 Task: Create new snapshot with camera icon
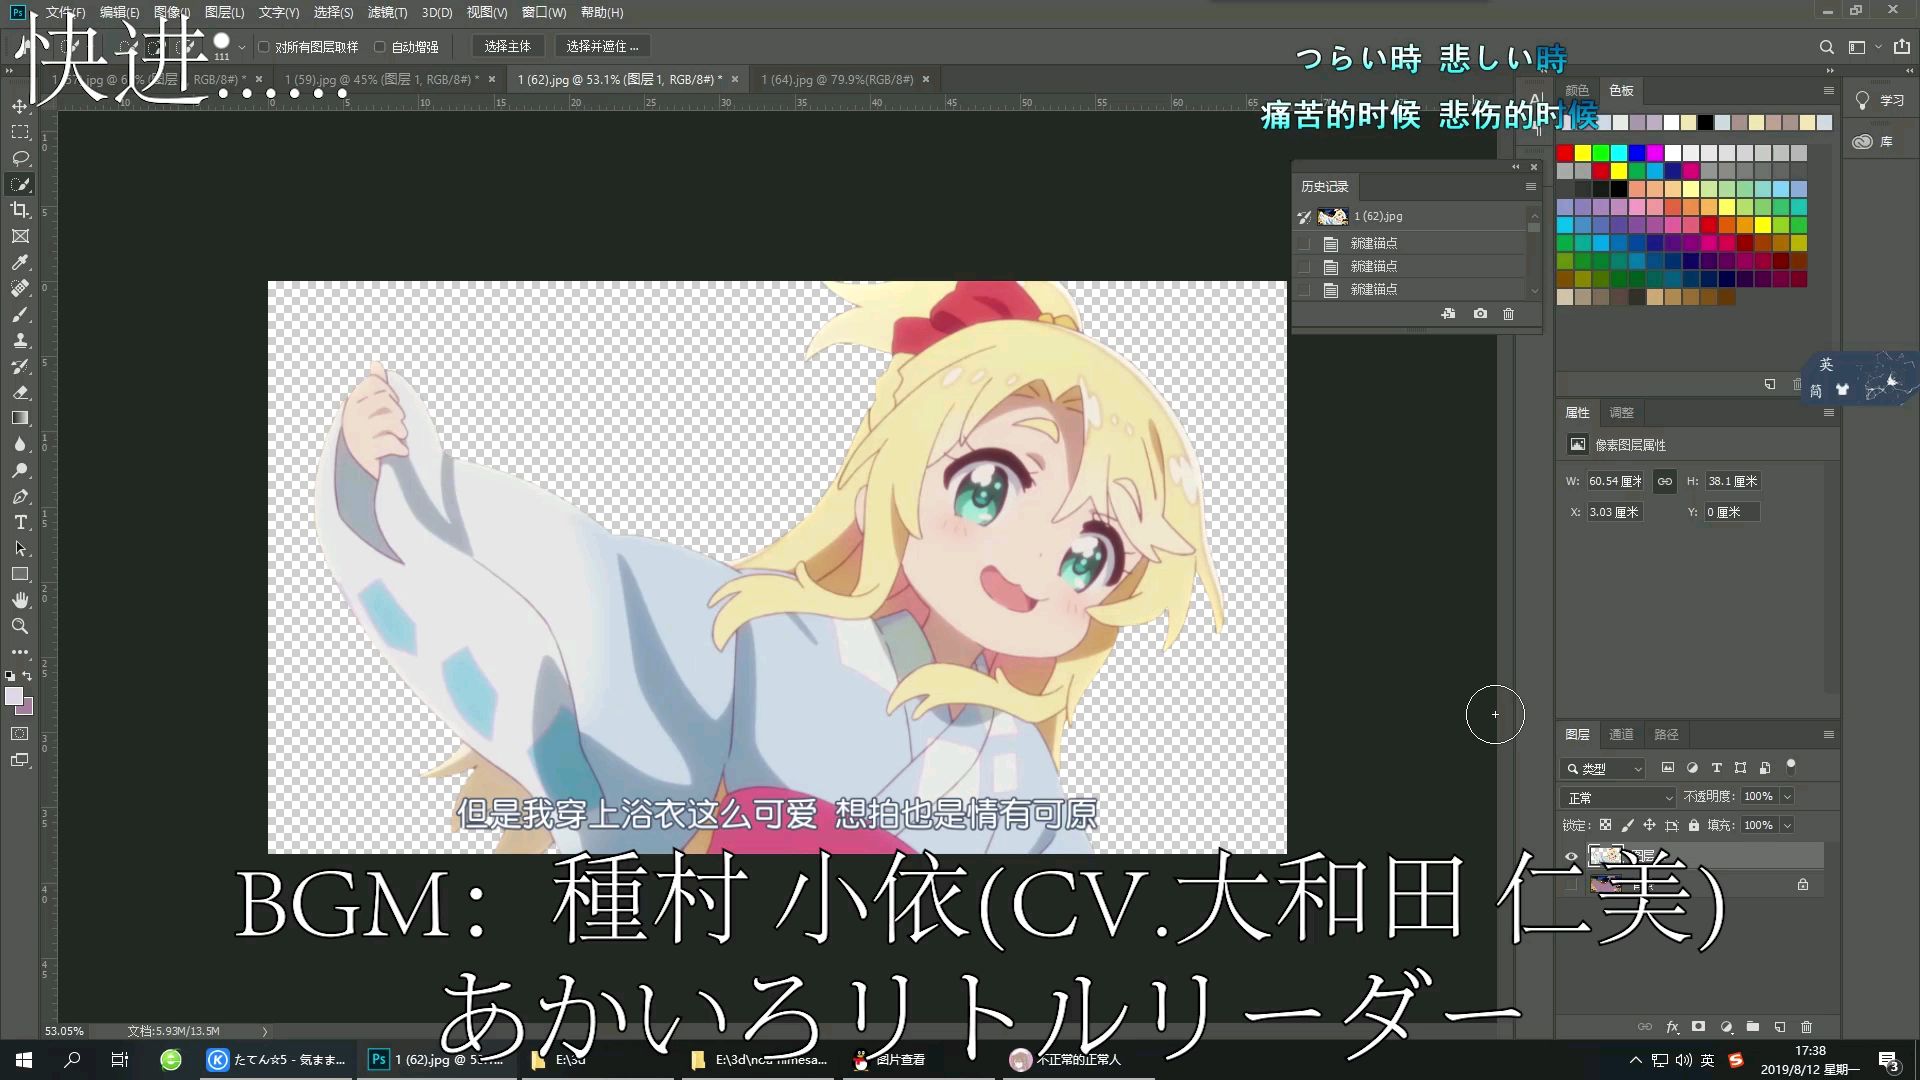click(1480, 314)
